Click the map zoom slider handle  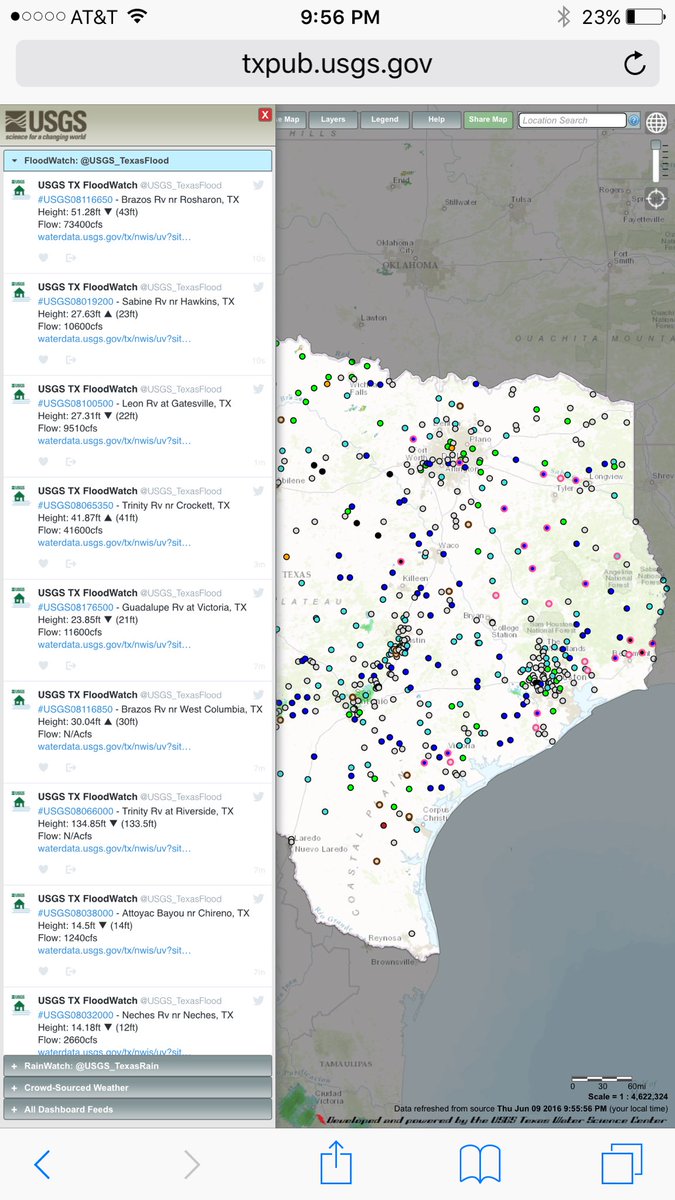[657, 146]
